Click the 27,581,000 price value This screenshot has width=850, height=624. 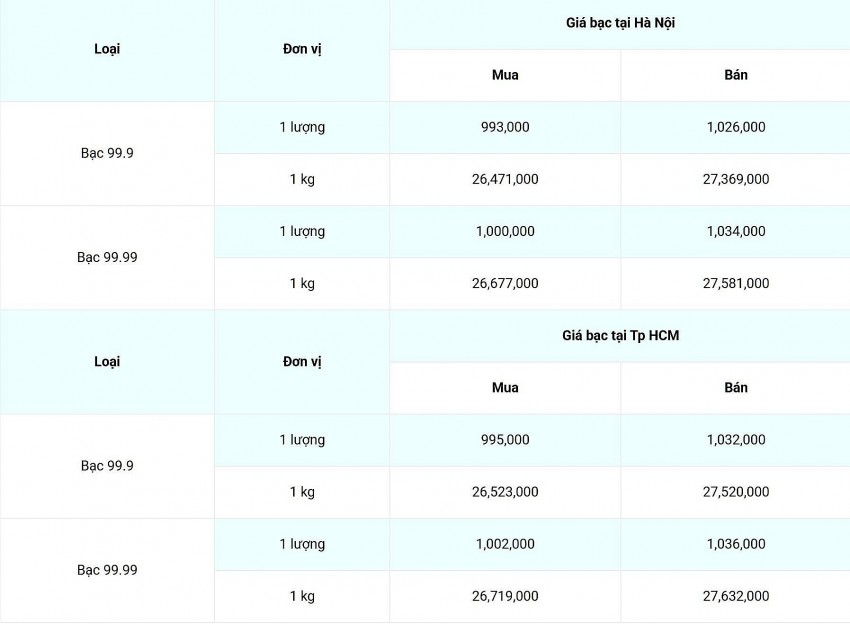point(735,283)
